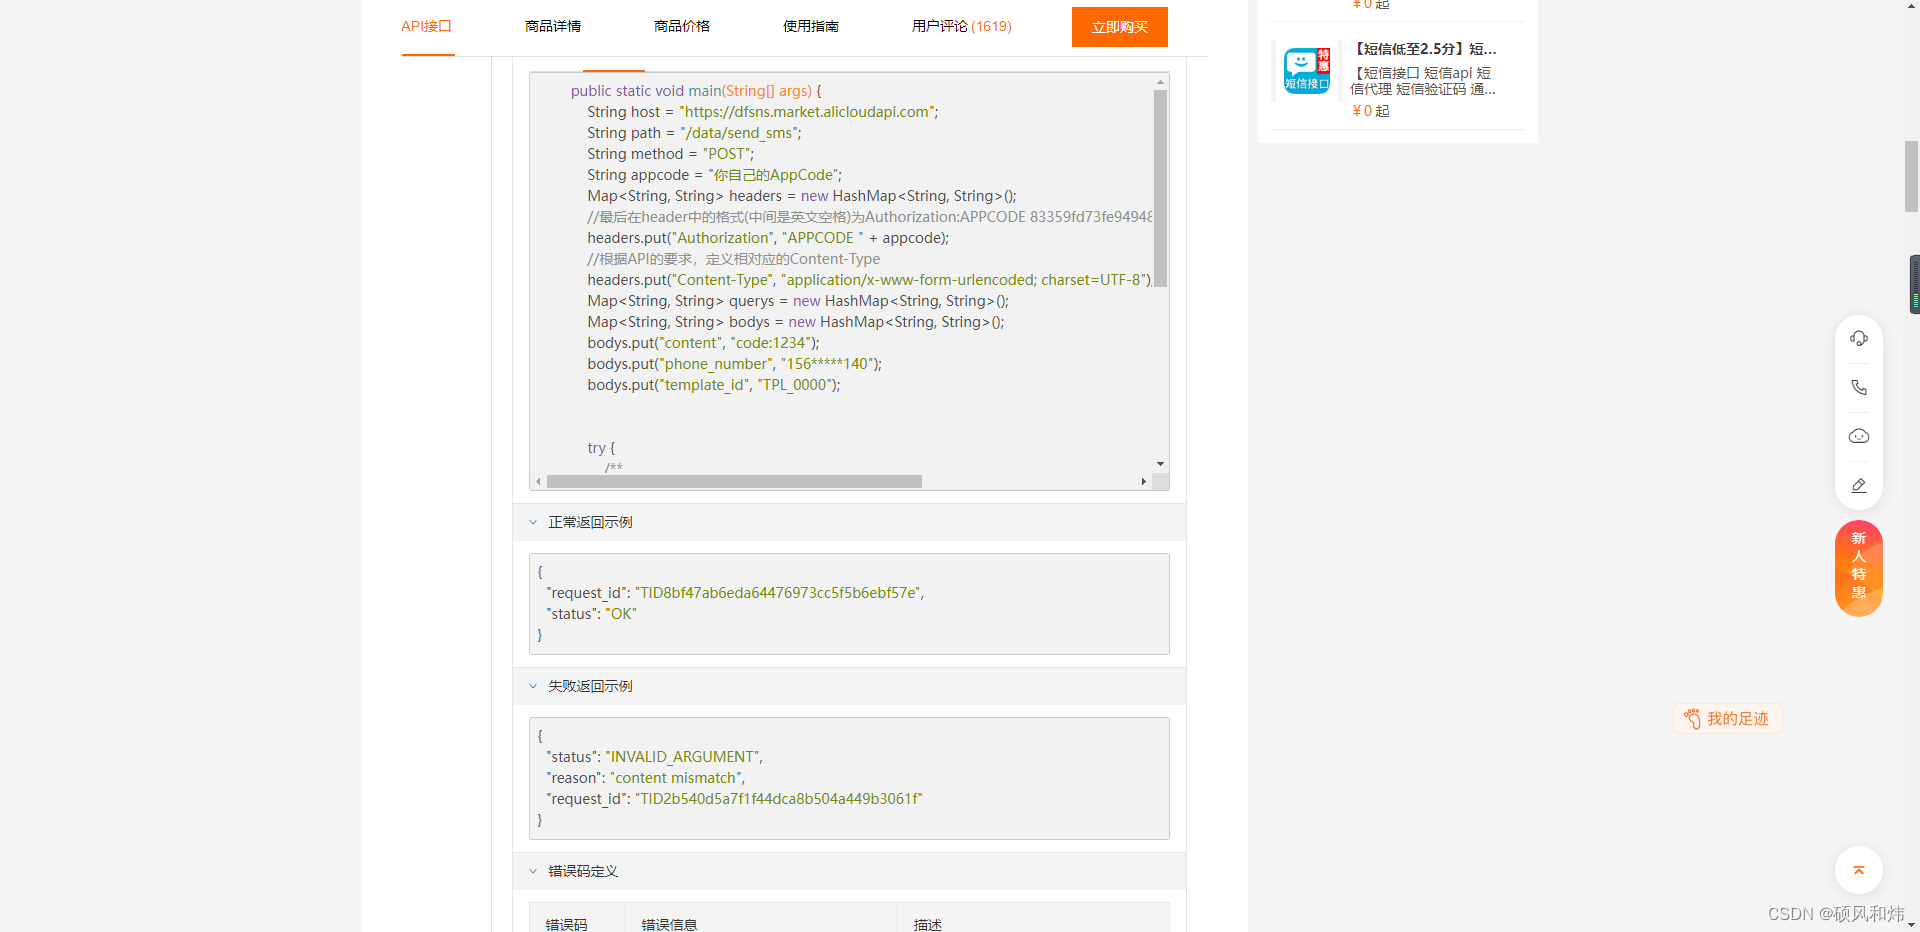
Task: Click the code box scroll-down arrow
Action: (x=1160, y=464)
